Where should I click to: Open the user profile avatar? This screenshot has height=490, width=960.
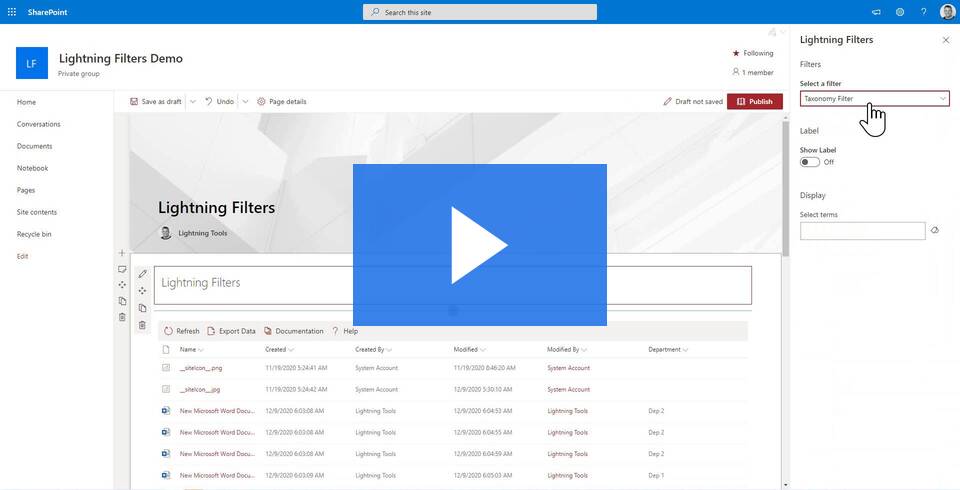click(x=947, y=12)
